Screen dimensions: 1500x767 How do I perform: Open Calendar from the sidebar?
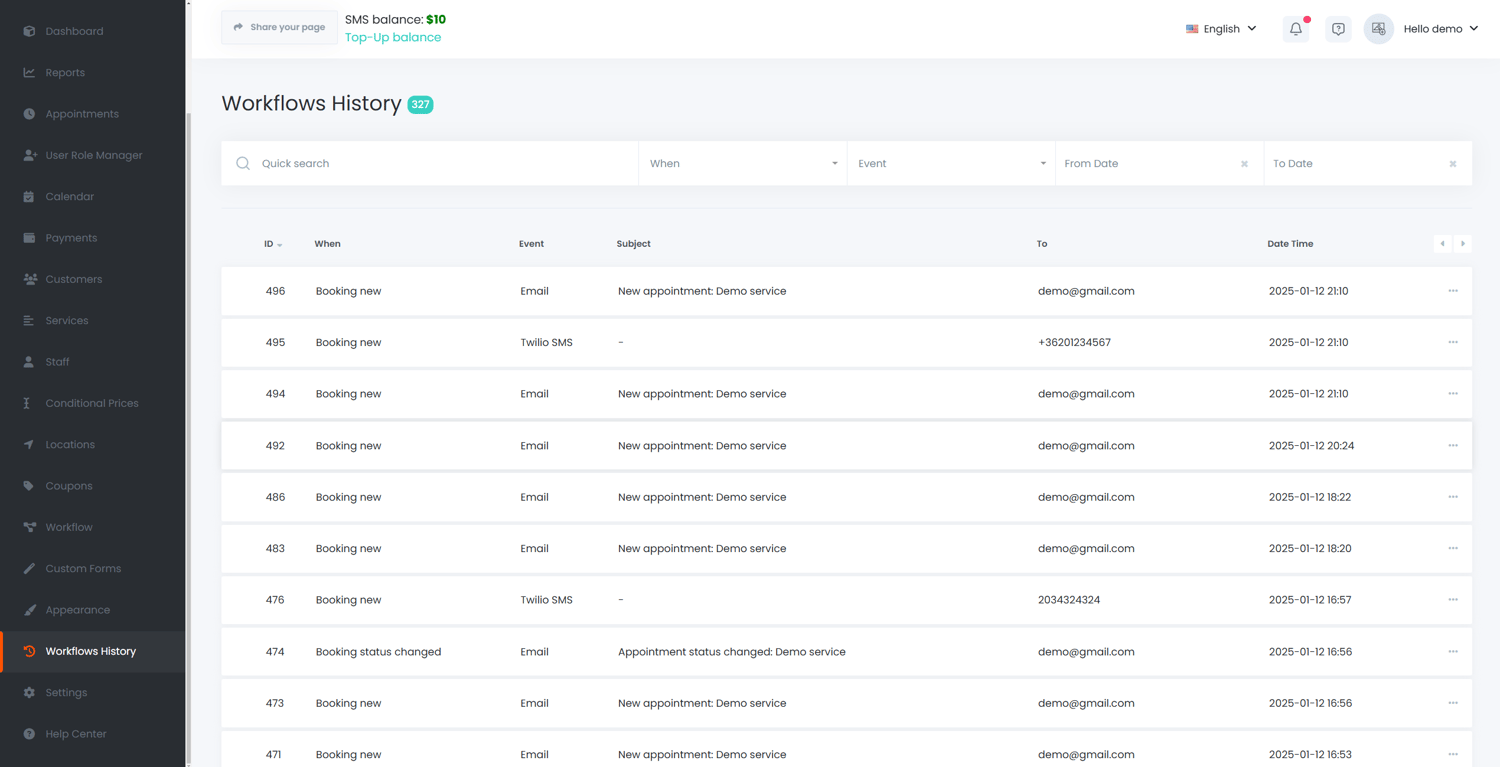(69, 197)
